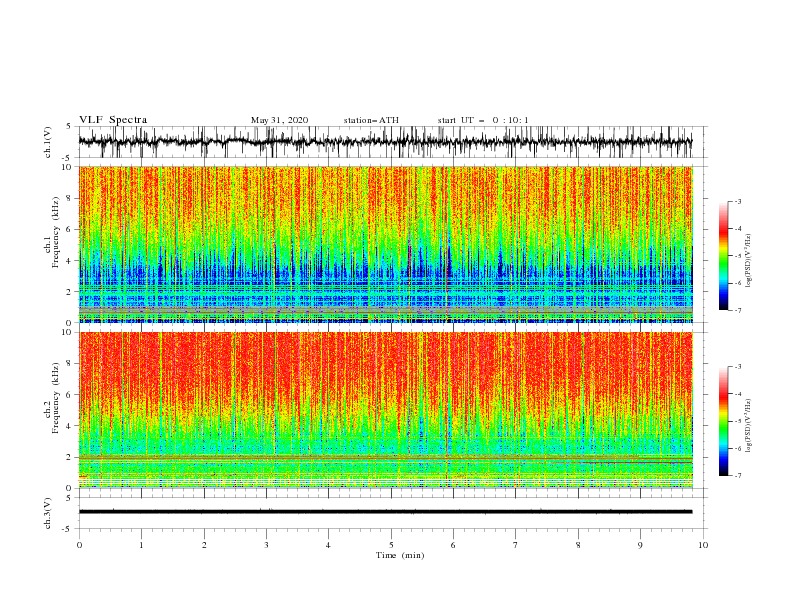Image resolution: width=792 pixels, height=612 pixels.
Task: Click the "8" kHz tick on ch.2 frequency axis
Action: [x=70, y=364]
